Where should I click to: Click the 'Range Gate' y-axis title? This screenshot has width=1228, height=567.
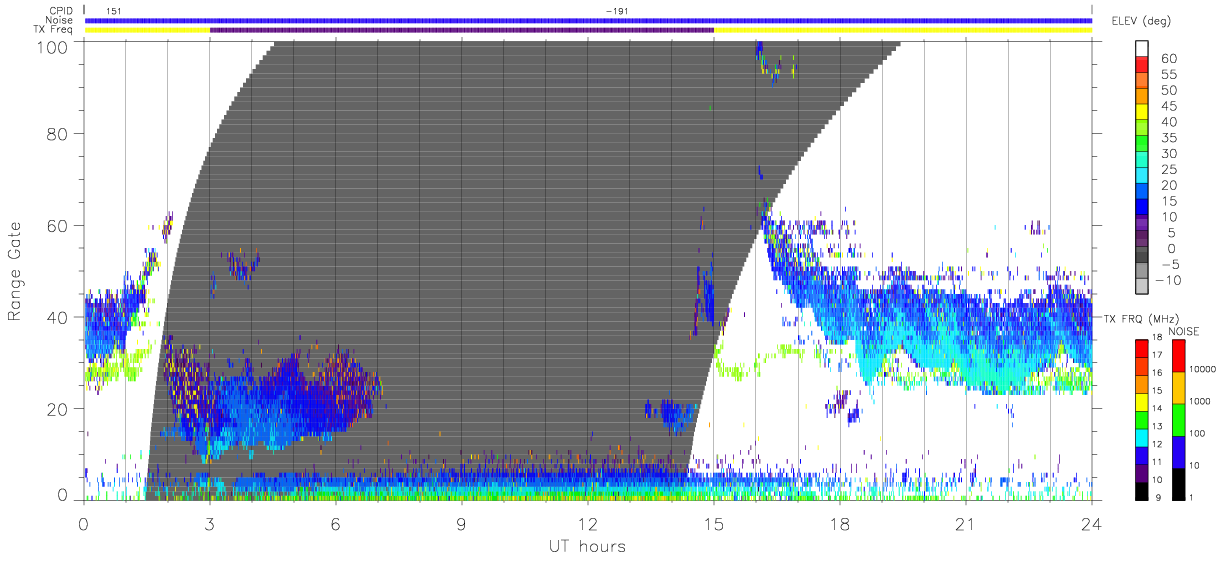(x=15, y=272)
